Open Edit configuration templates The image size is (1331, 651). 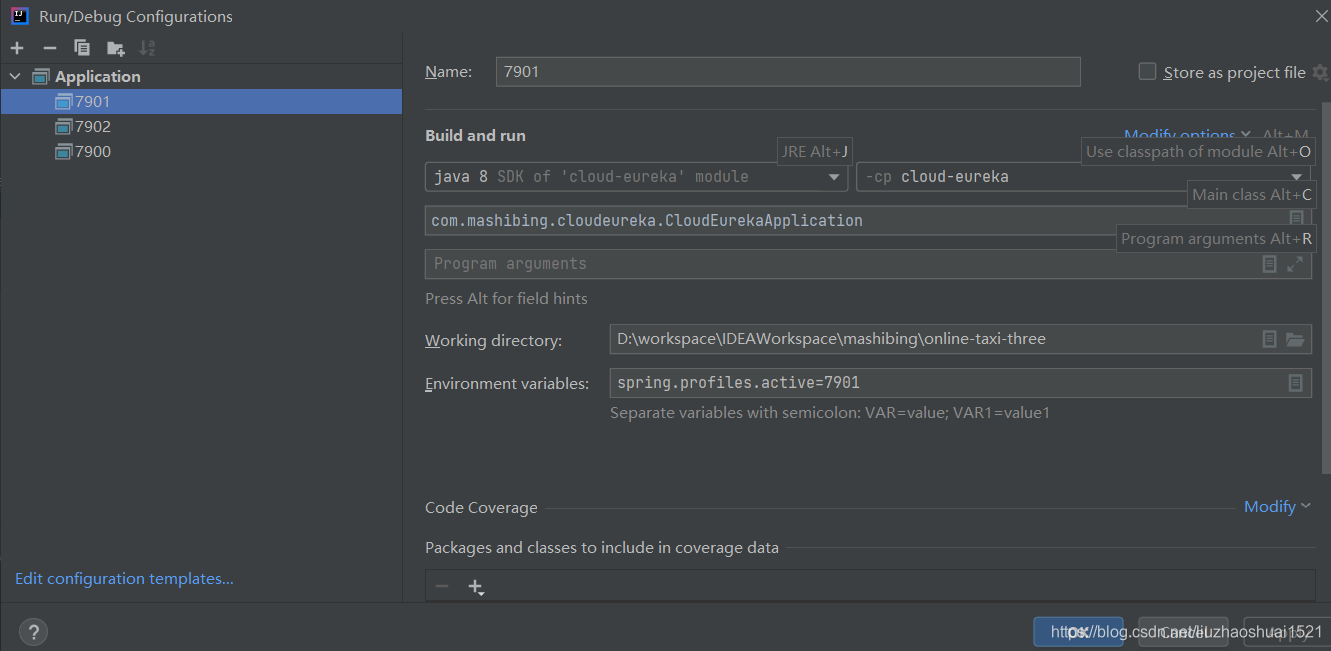click(123, 578)
